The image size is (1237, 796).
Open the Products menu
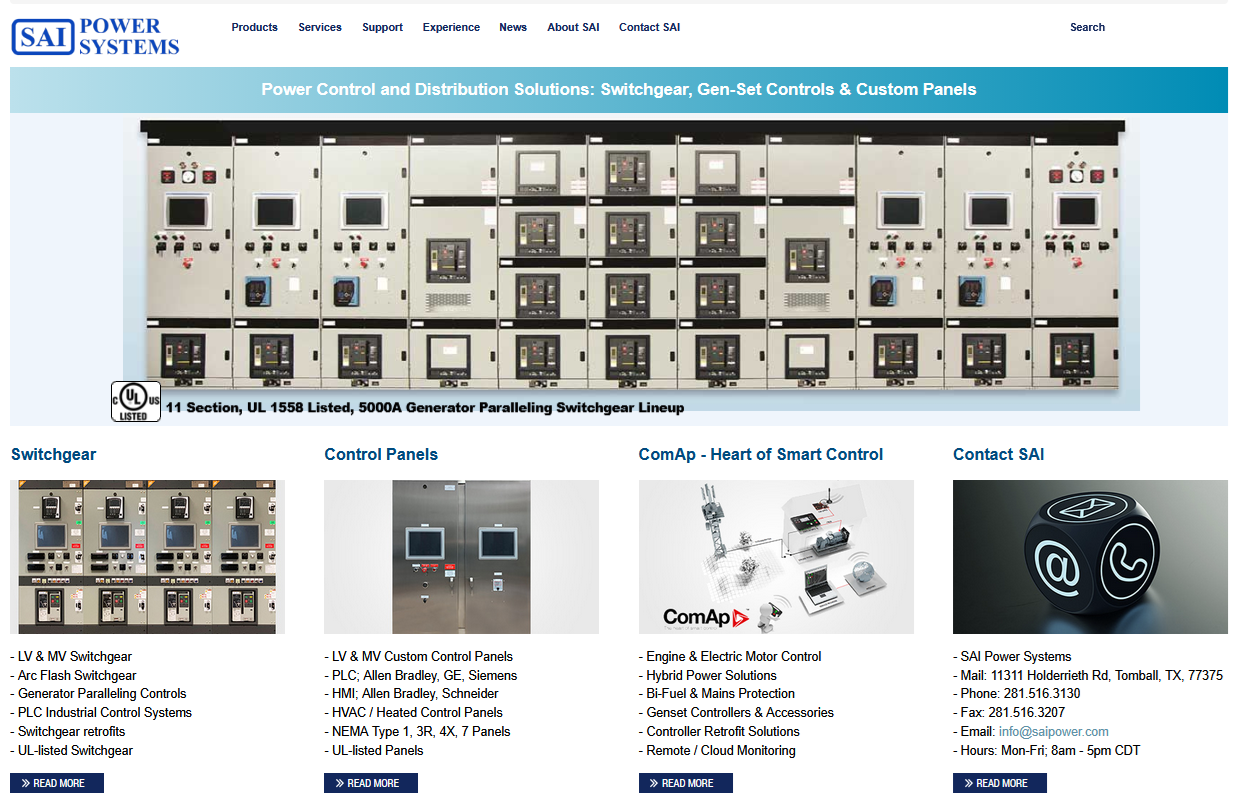pyautogui.click(x=254, y=27)
